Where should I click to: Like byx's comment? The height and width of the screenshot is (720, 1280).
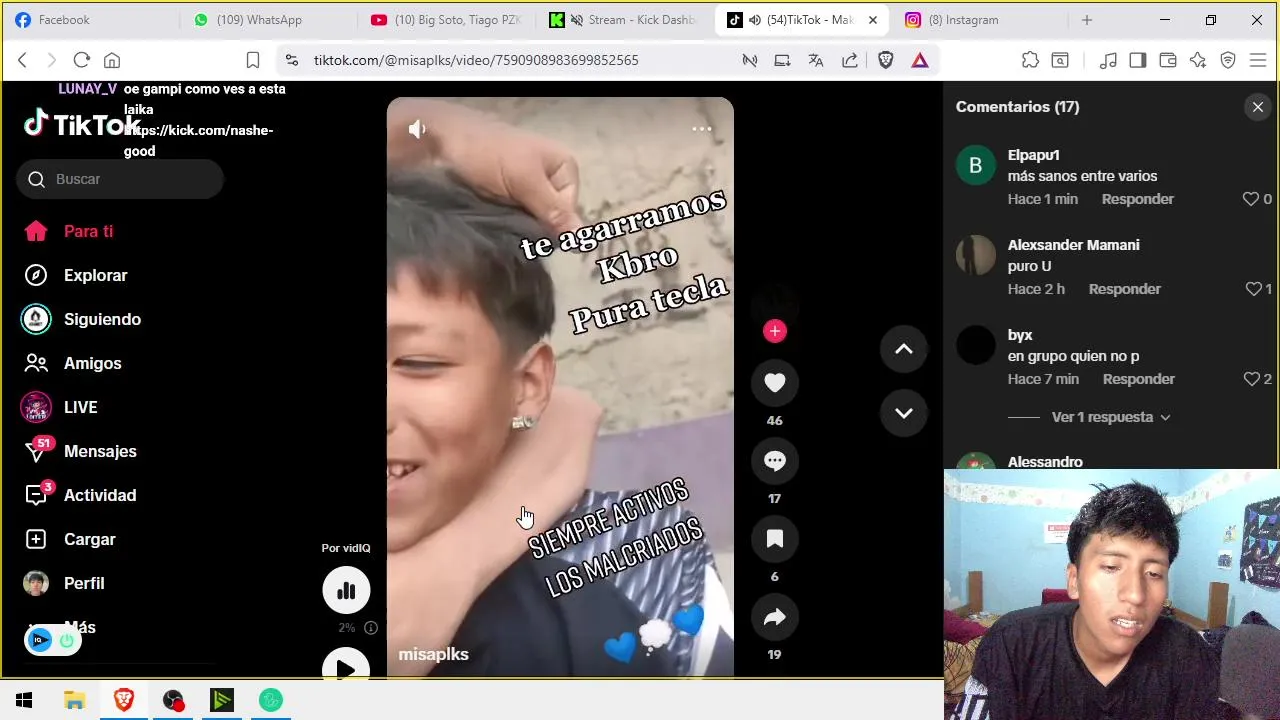coord(1251,379)
